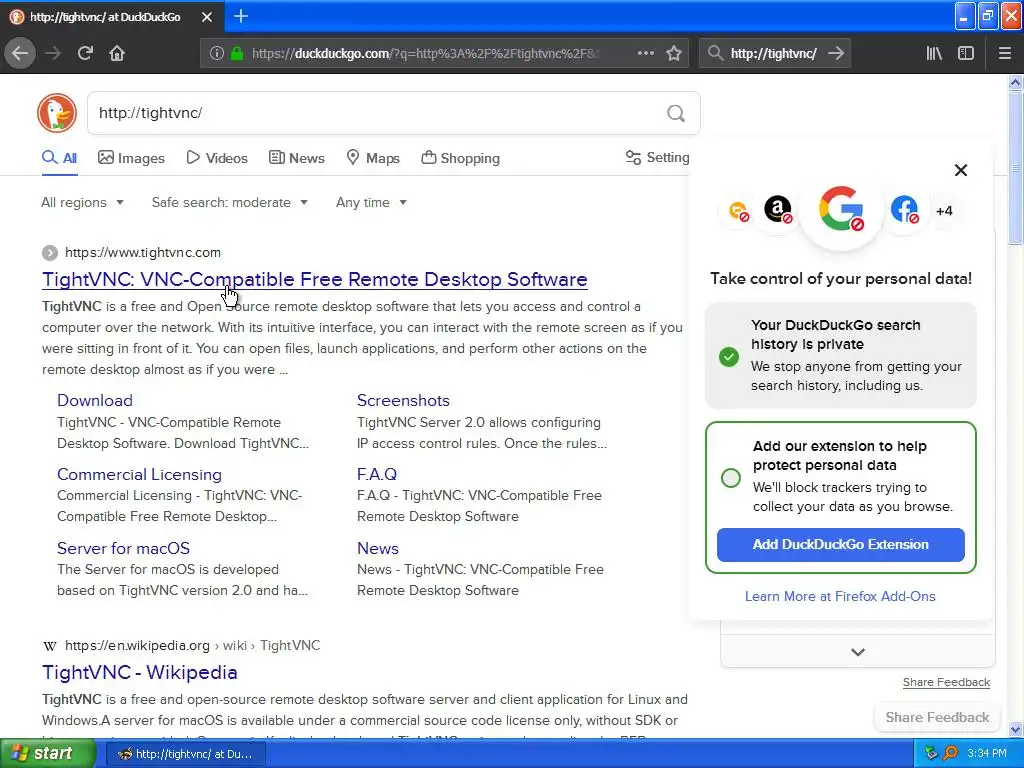
Task: Open the Firefox hamburger menu
Action: [1004, 53]
